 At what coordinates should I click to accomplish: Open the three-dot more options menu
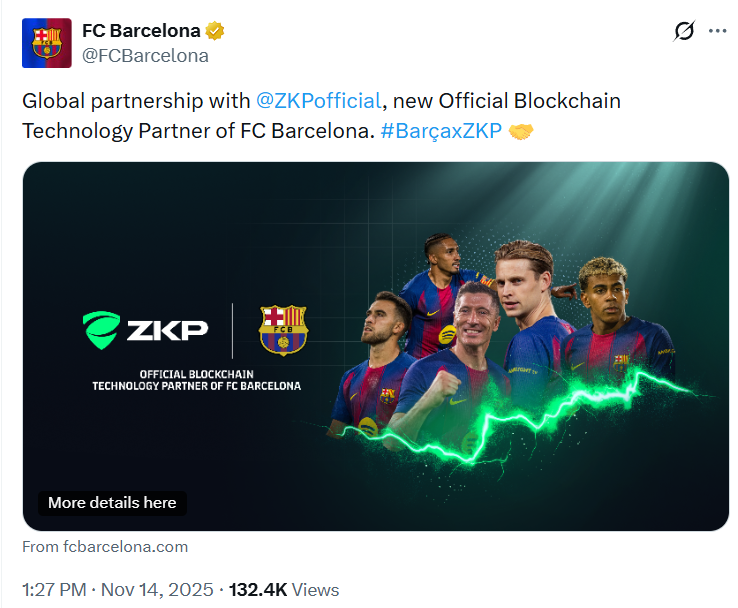pyautogui.click(x=717, y=31)
